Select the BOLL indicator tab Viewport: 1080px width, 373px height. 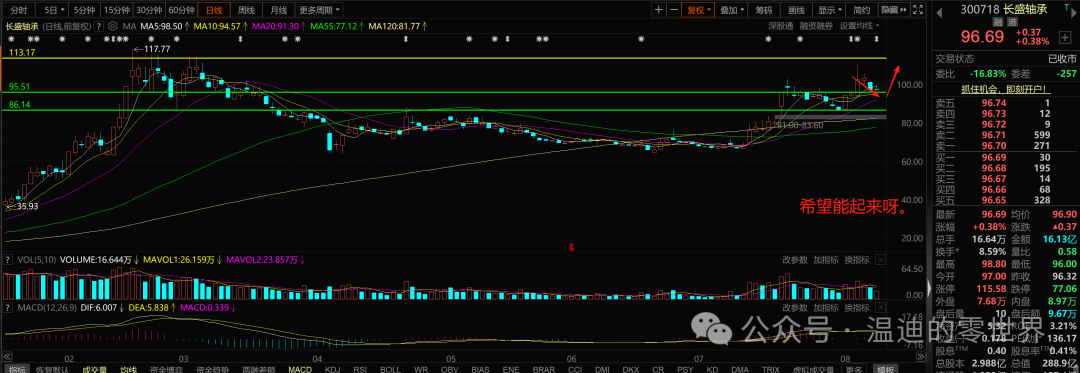click(x=391, y=369)
